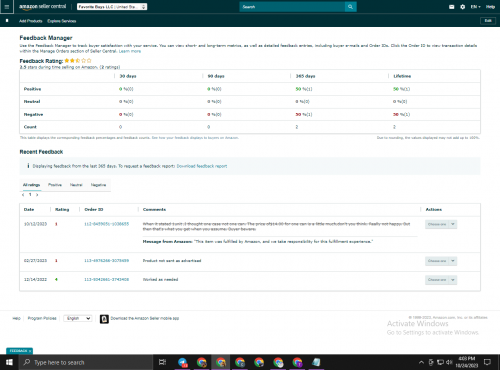The width and height of the screenshot is (500, 370).
Task: Click the 365 days column heading
Action: [305, 76]
